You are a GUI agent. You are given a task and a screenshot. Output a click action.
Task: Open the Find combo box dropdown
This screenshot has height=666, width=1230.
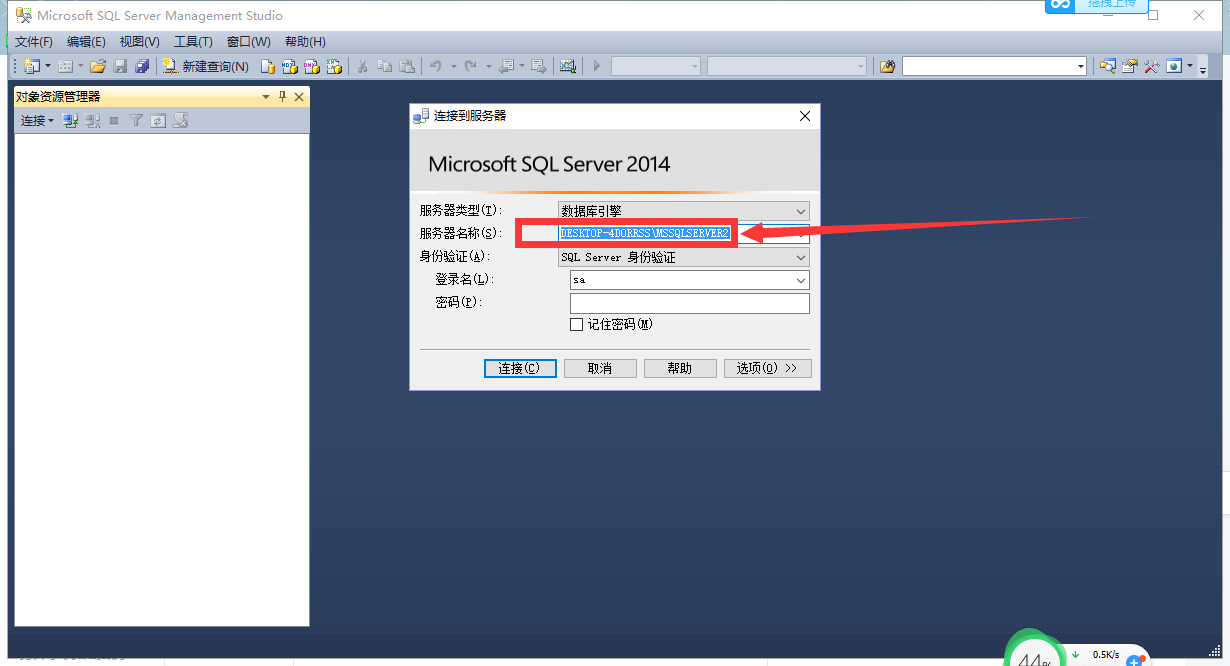pyautogui.click(x=1080, y=66)
